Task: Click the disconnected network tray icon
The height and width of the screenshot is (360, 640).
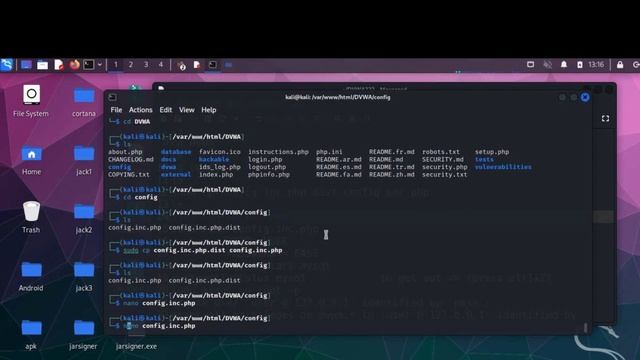Action: pos(547,64)
